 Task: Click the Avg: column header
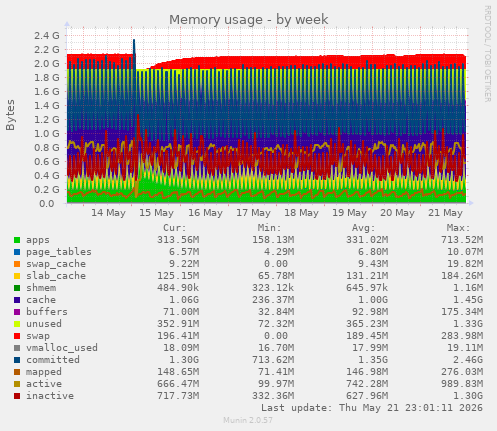(364, 228)
